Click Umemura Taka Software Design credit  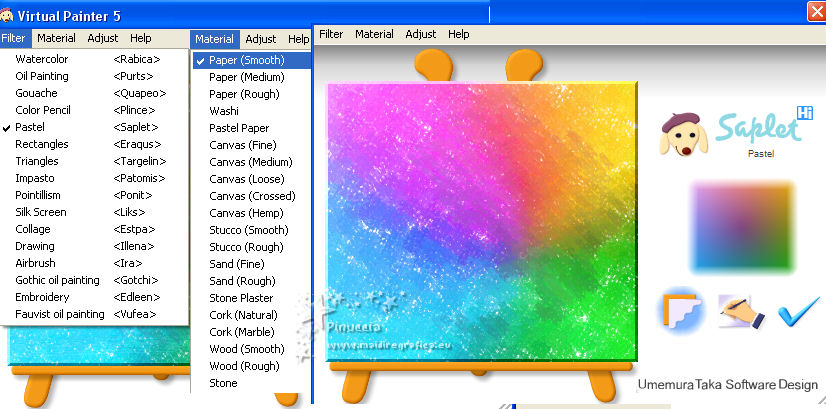(x=727, y=384)
